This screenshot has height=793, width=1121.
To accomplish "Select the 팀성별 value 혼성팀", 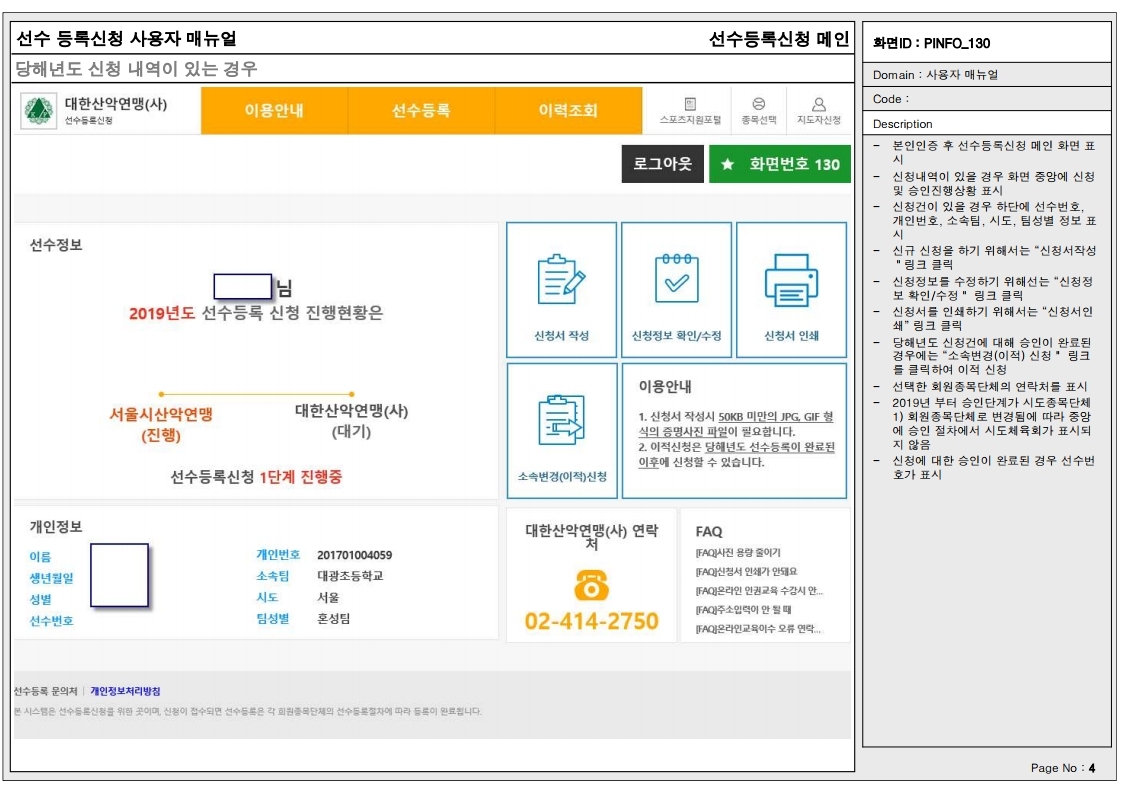I will [x=334, y=619].
